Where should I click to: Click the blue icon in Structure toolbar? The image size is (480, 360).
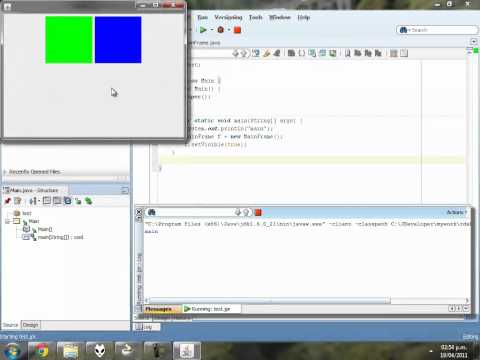[x=68, y=201]
